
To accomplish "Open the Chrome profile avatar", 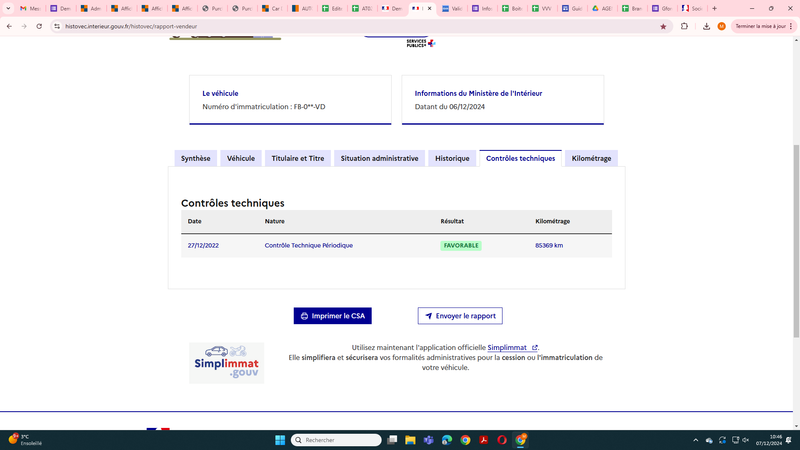I will [721, 27].
